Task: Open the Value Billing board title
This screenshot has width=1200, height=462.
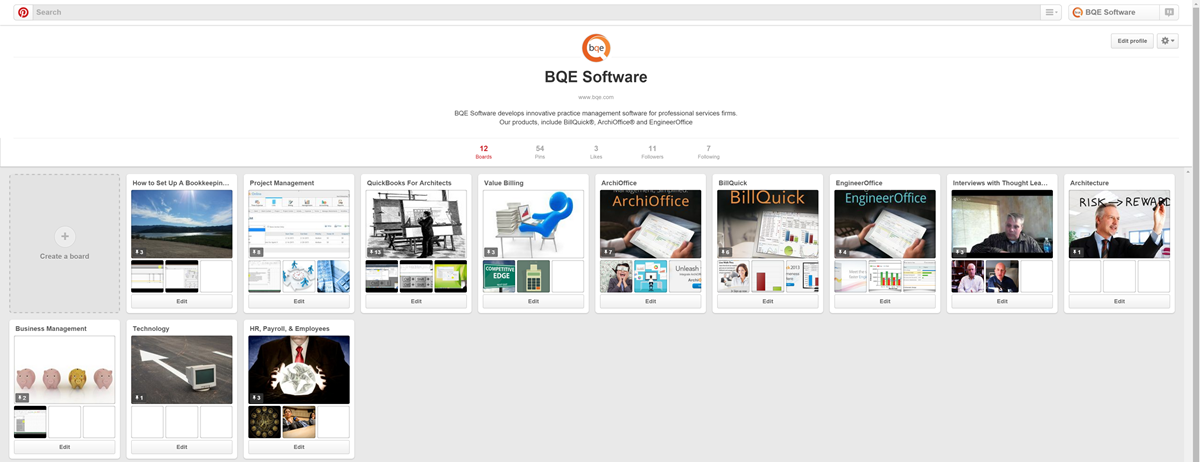Action: [x=504, y=183]
